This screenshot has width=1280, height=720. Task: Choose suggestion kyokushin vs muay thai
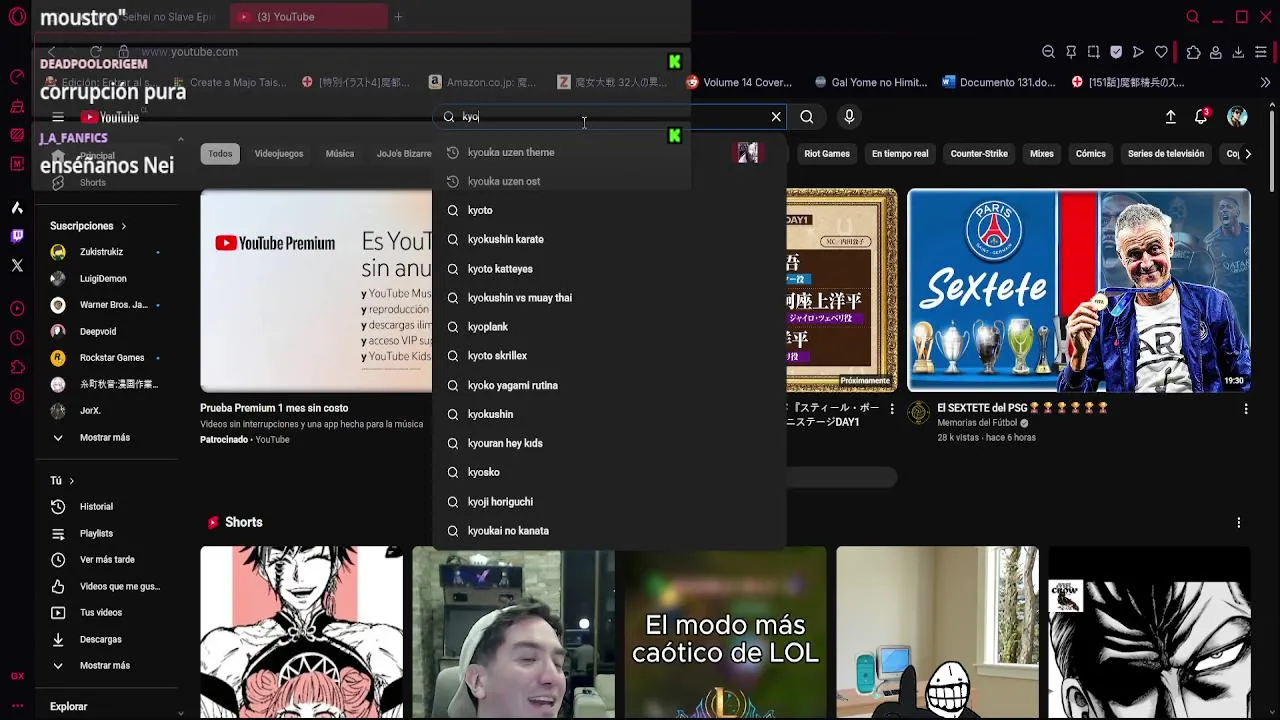point(610,298)
